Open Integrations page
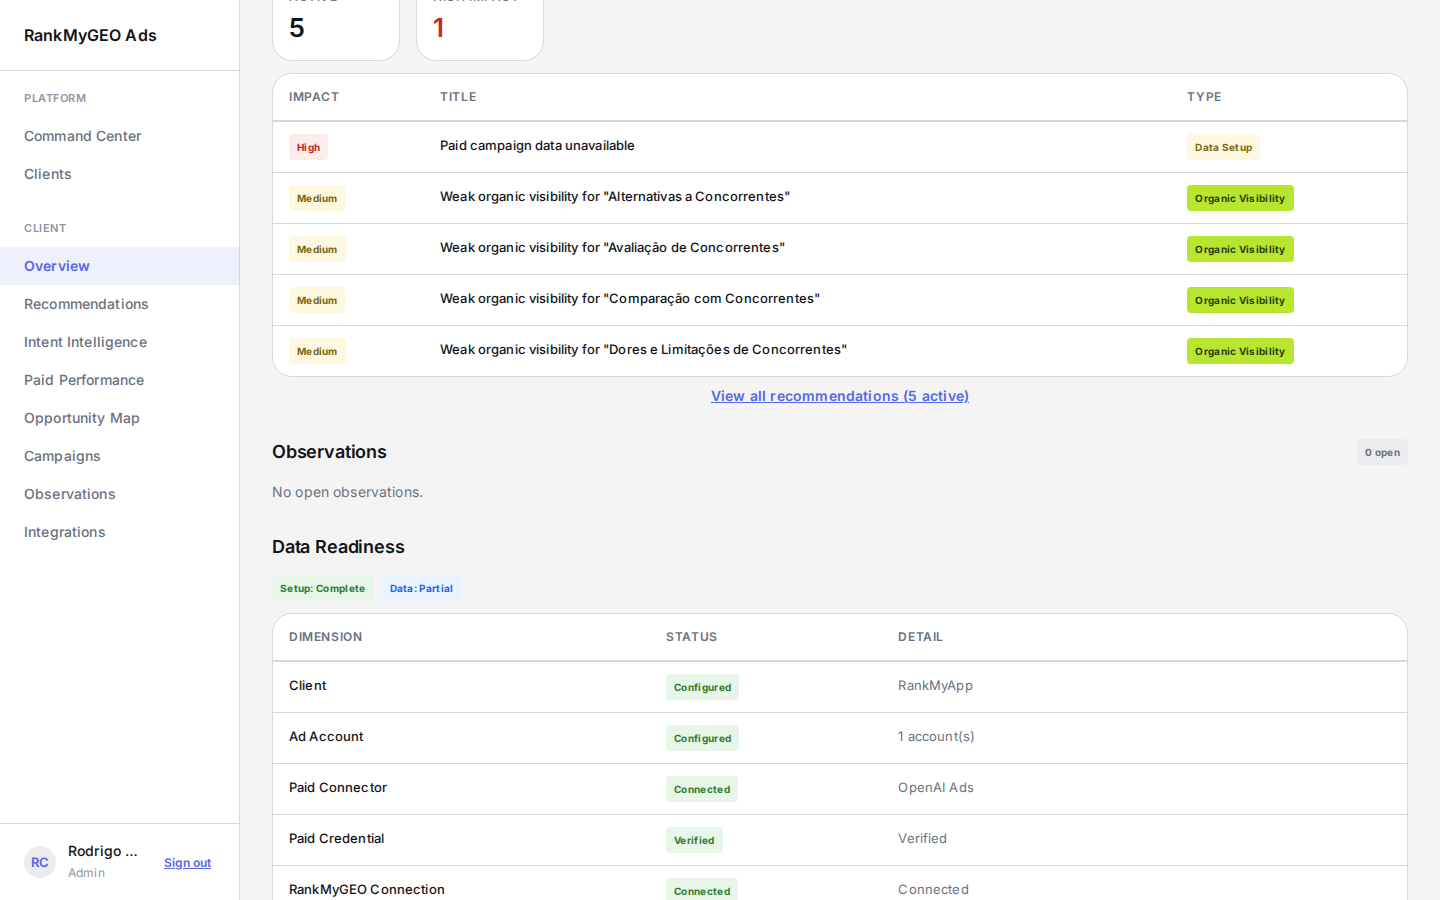This screenshot has height=900, width=1440. [x=119, y=532]
